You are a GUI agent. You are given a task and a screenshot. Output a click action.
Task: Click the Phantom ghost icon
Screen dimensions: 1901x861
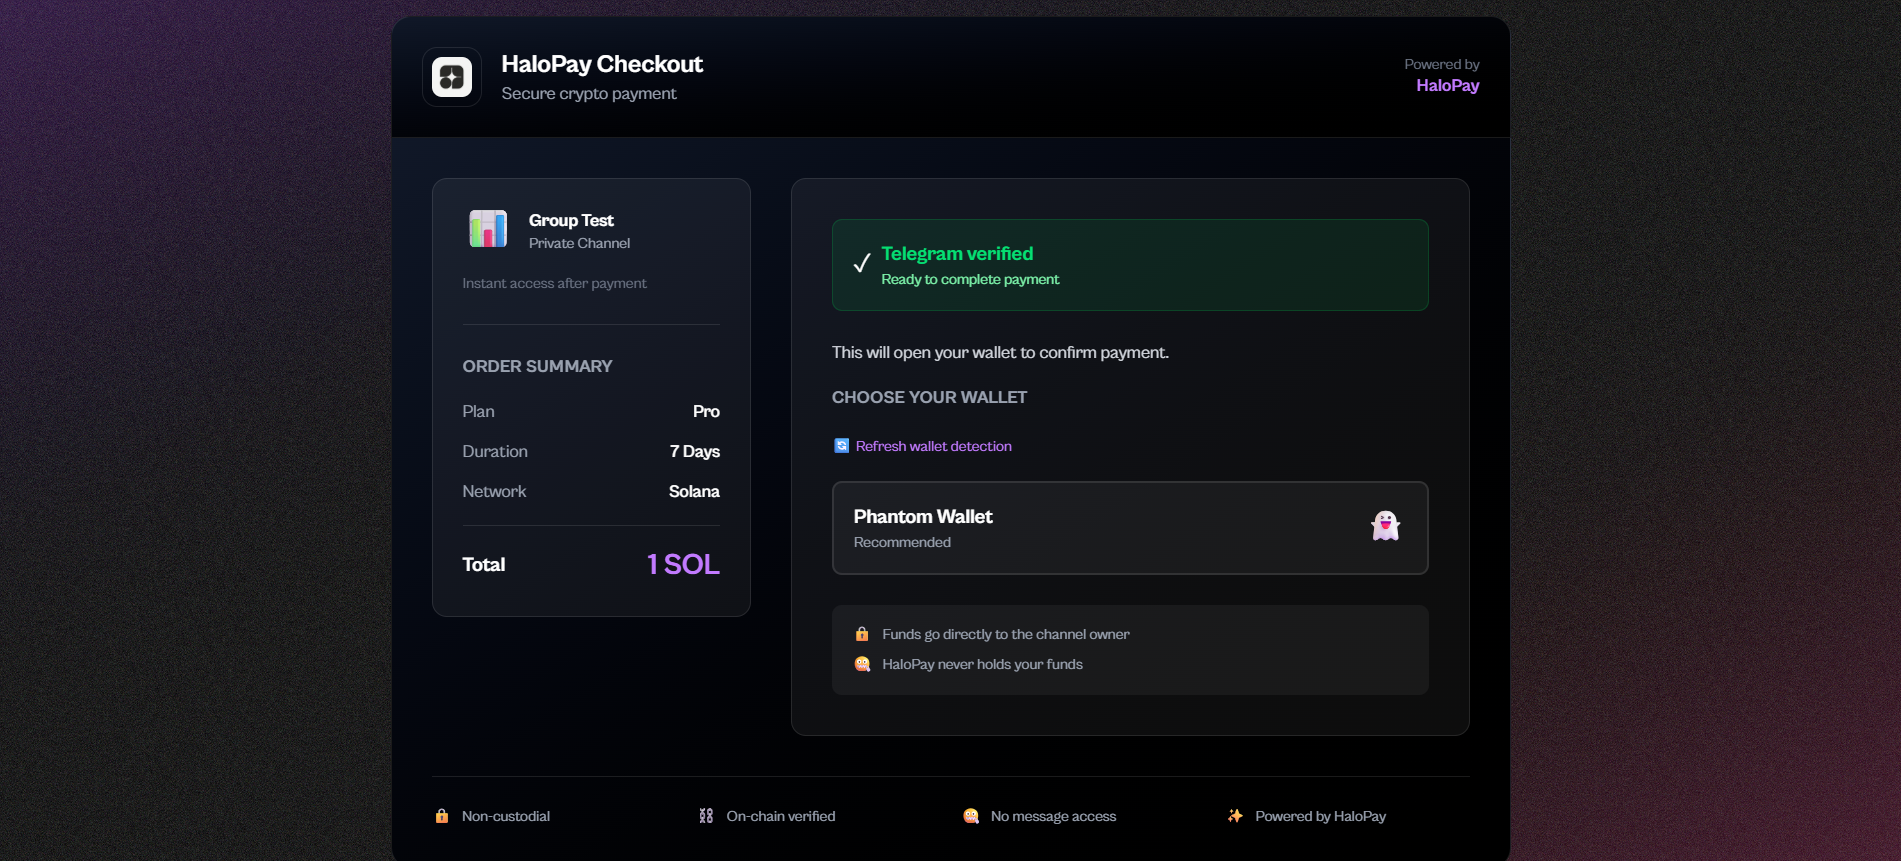pyautogui.click(x=1385, y=526)
